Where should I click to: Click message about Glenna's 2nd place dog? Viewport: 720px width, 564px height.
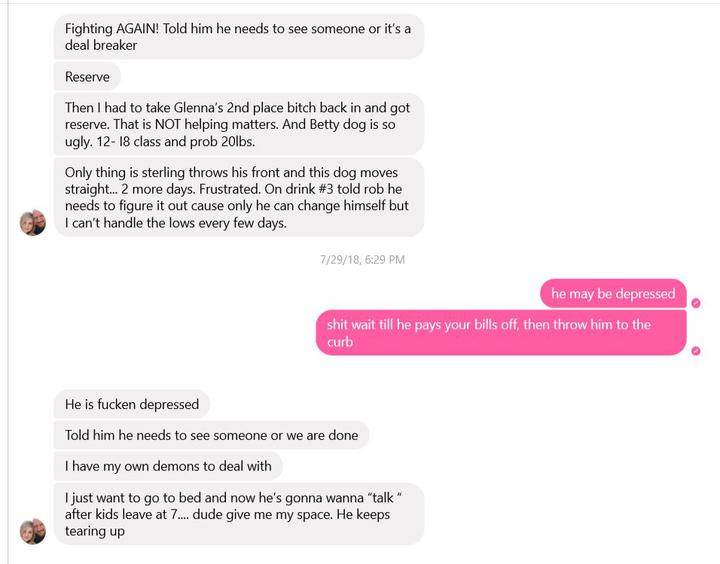tap(239, 124)
